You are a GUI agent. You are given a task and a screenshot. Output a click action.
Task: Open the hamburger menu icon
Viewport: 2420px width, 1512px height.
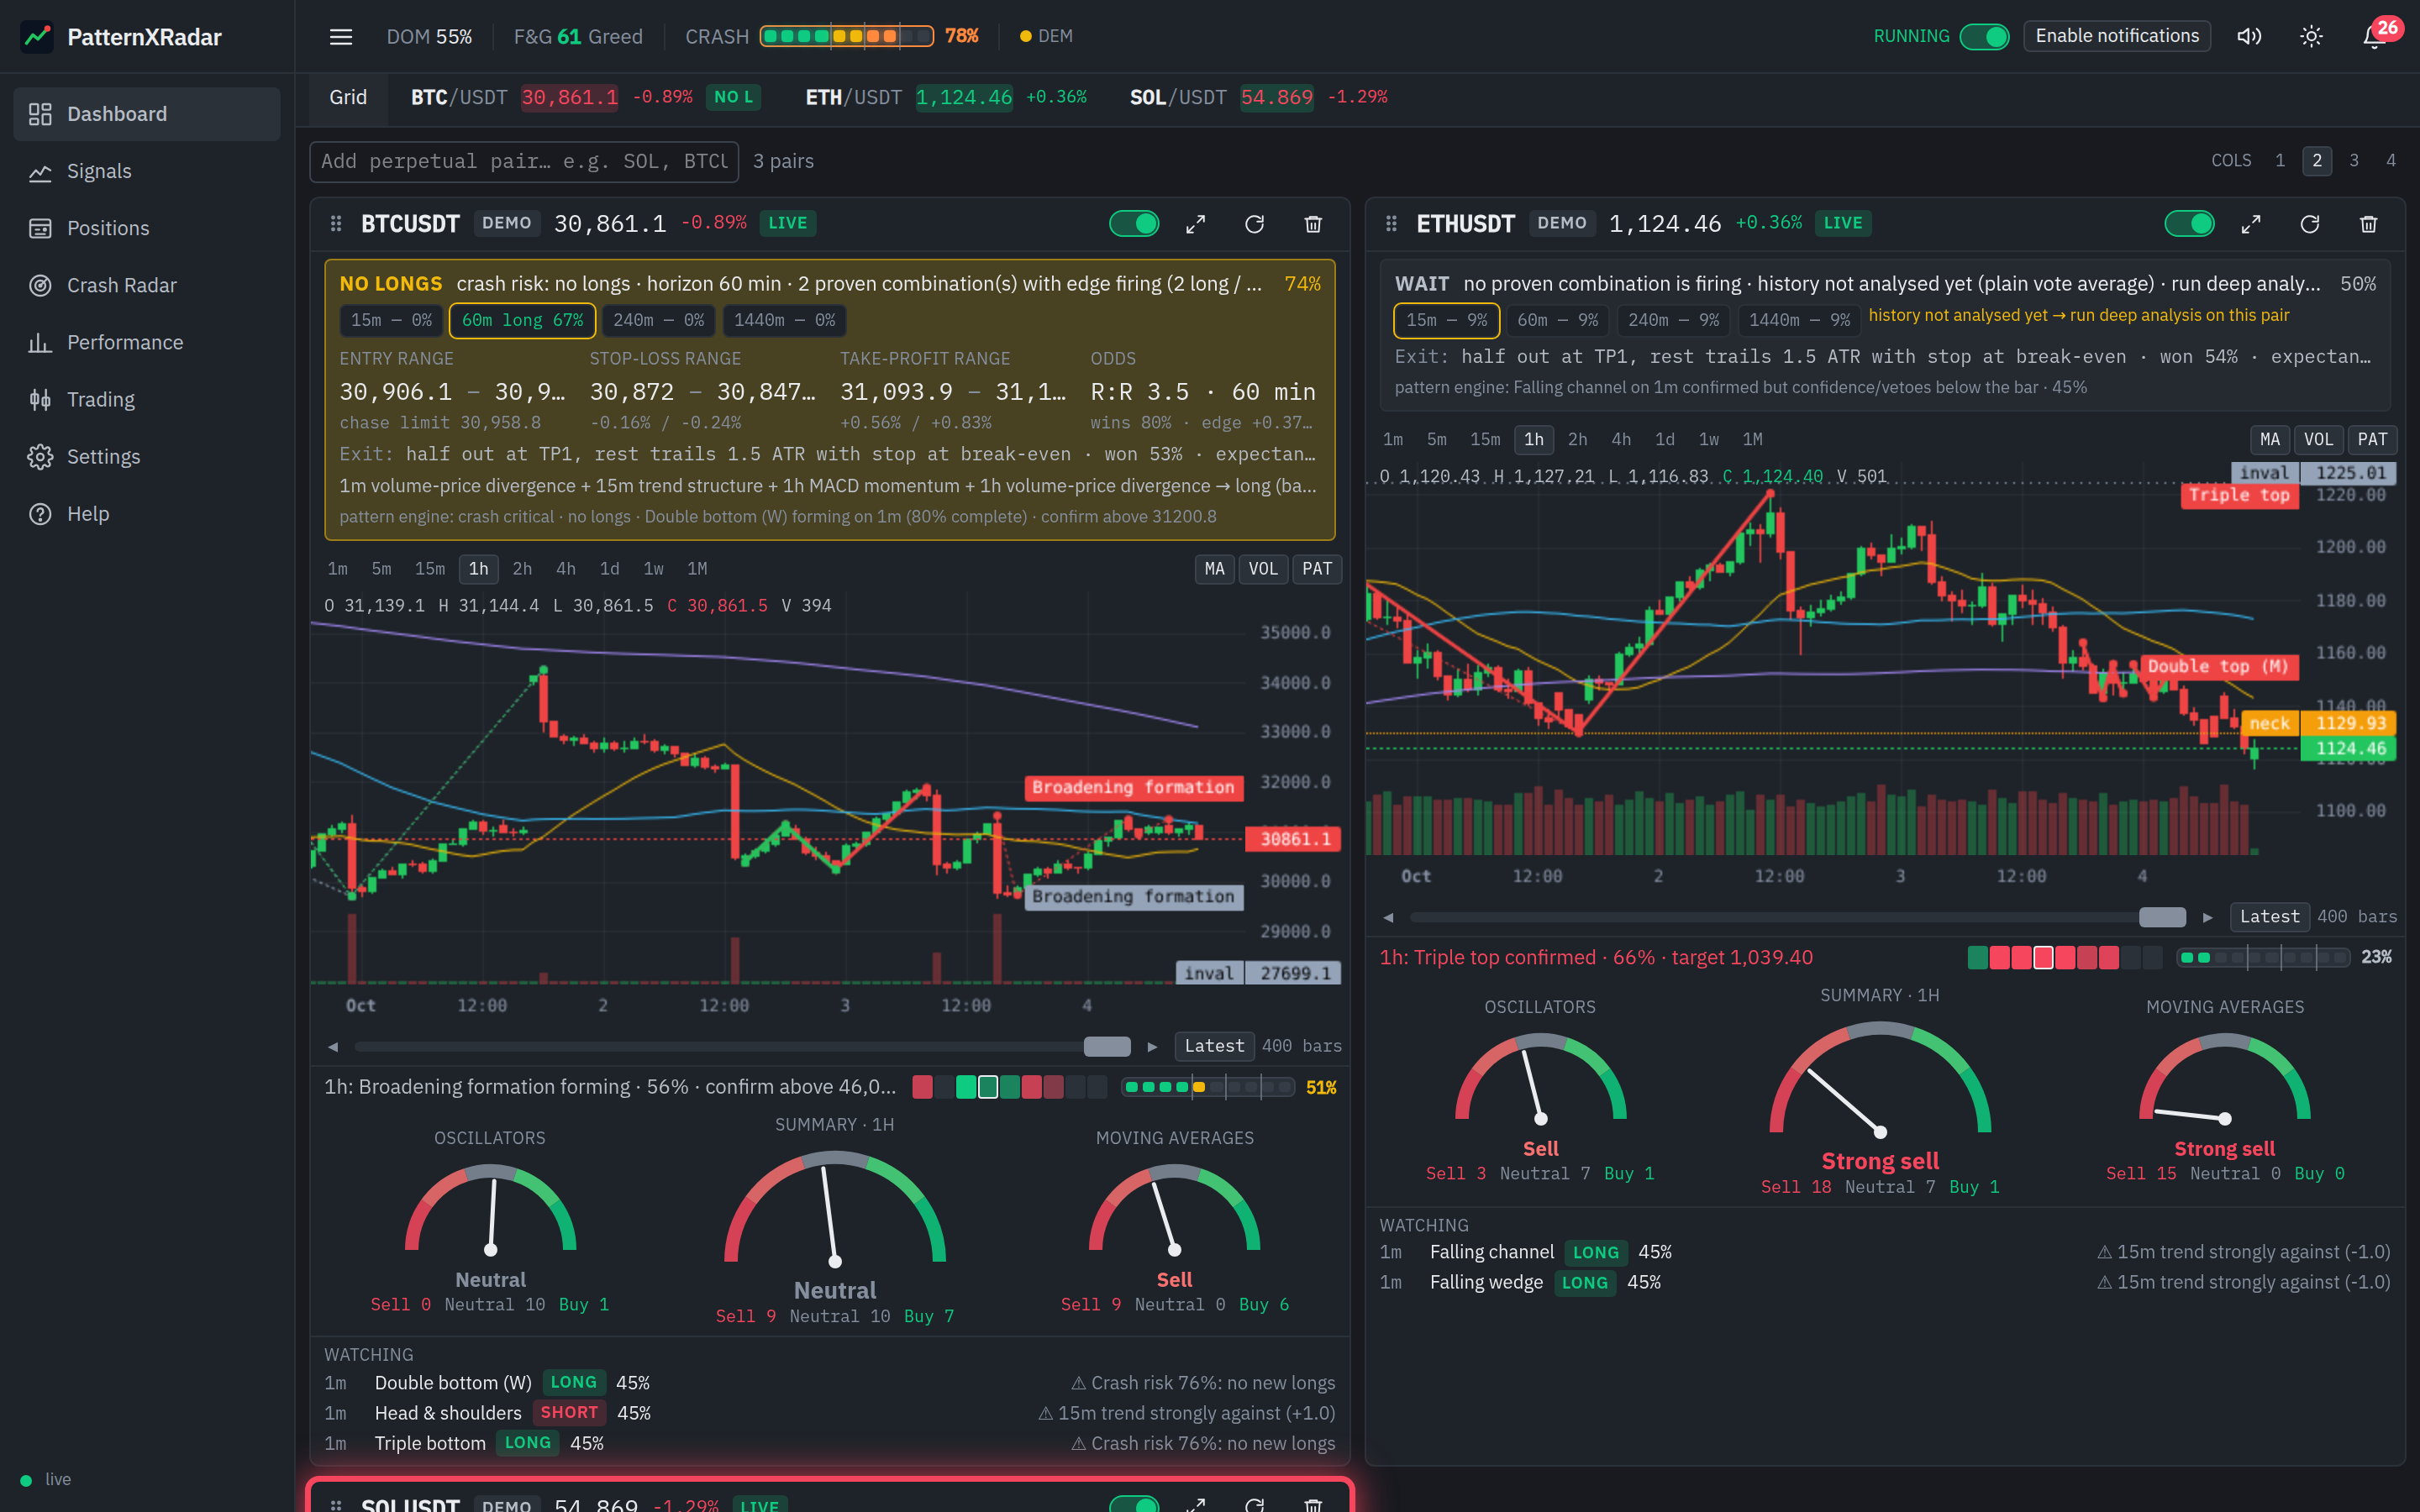click(x=341, y=37)
